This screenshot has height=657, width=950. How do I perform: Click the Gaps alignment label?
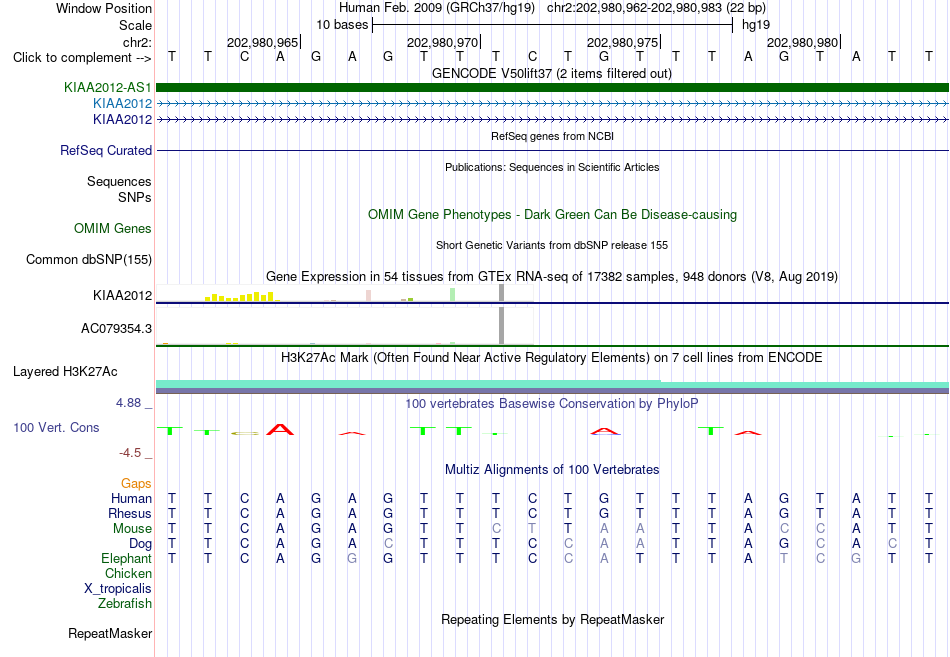136,484
